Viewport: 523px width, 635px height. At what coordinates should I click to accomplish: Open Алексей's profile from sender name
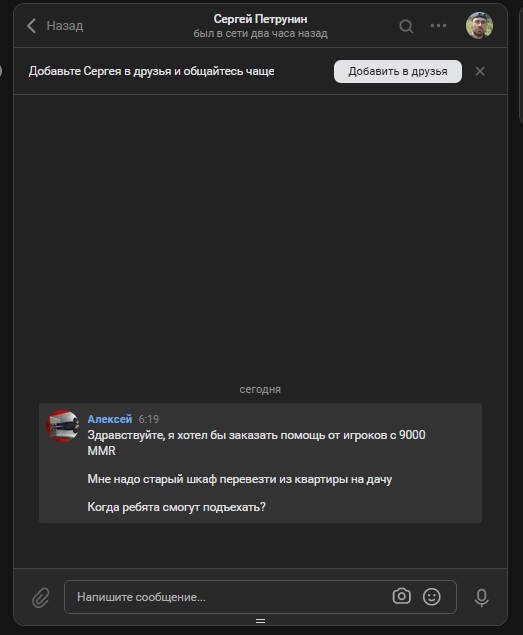click(x=110, y=419)
